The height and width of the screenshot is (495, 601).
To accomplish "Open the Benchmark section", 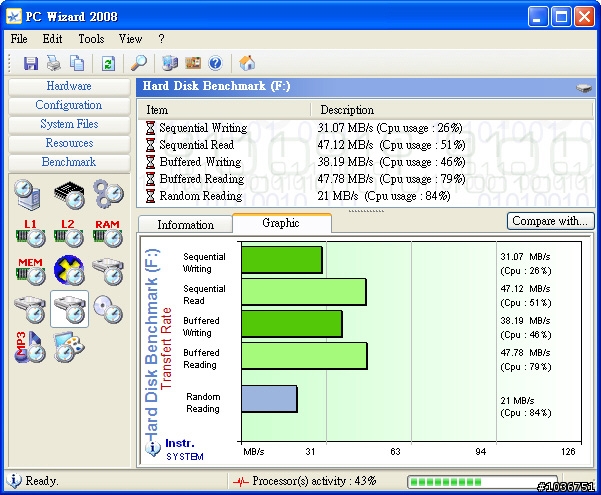I will (x=69, y=162).
